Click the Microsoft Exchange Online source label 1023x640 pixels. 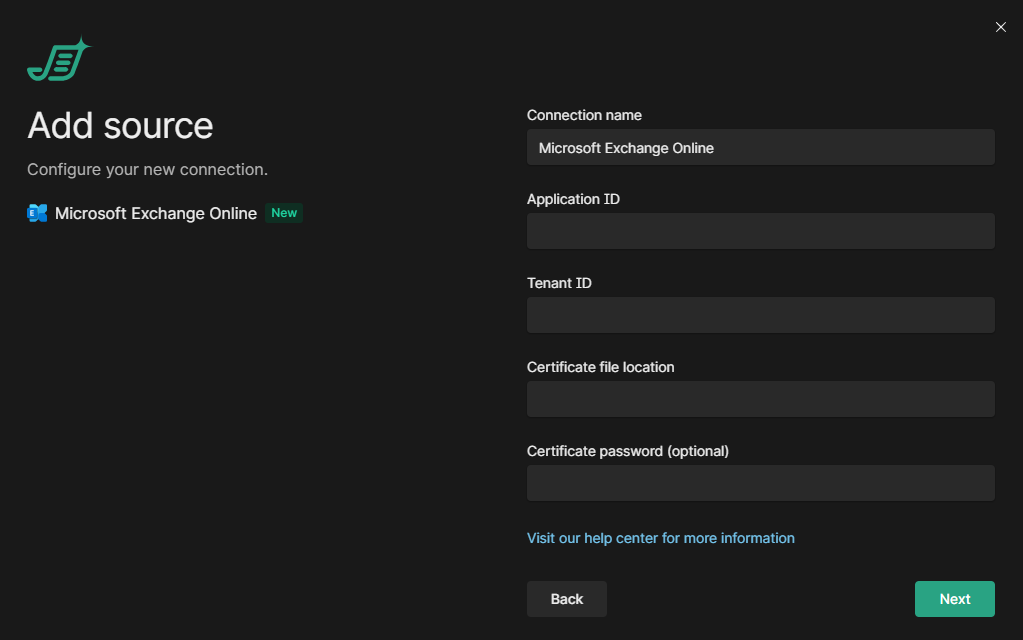[x=156, y=213]
